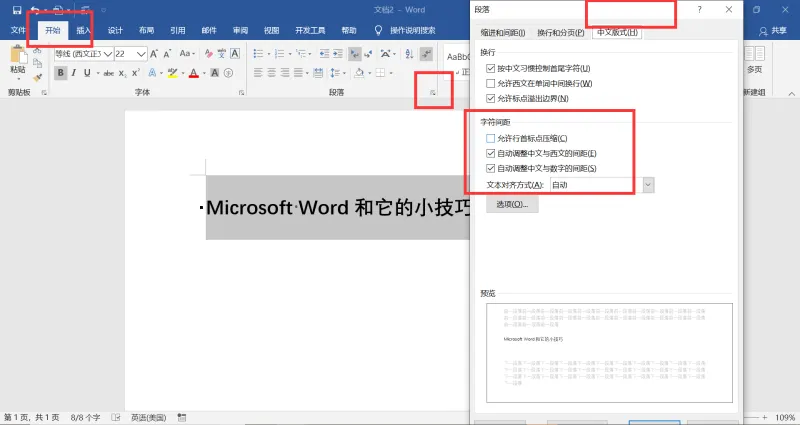Shrink font size with smaller A icon
Screen dimensions: 800x425
tap(167, 54)
